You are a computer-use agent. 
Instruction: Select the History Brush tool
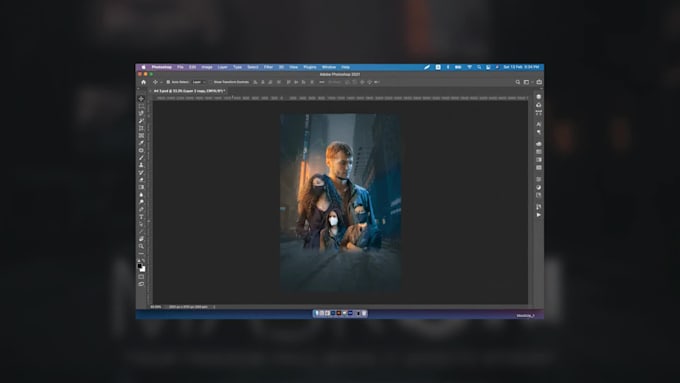(x=141, y=172)
